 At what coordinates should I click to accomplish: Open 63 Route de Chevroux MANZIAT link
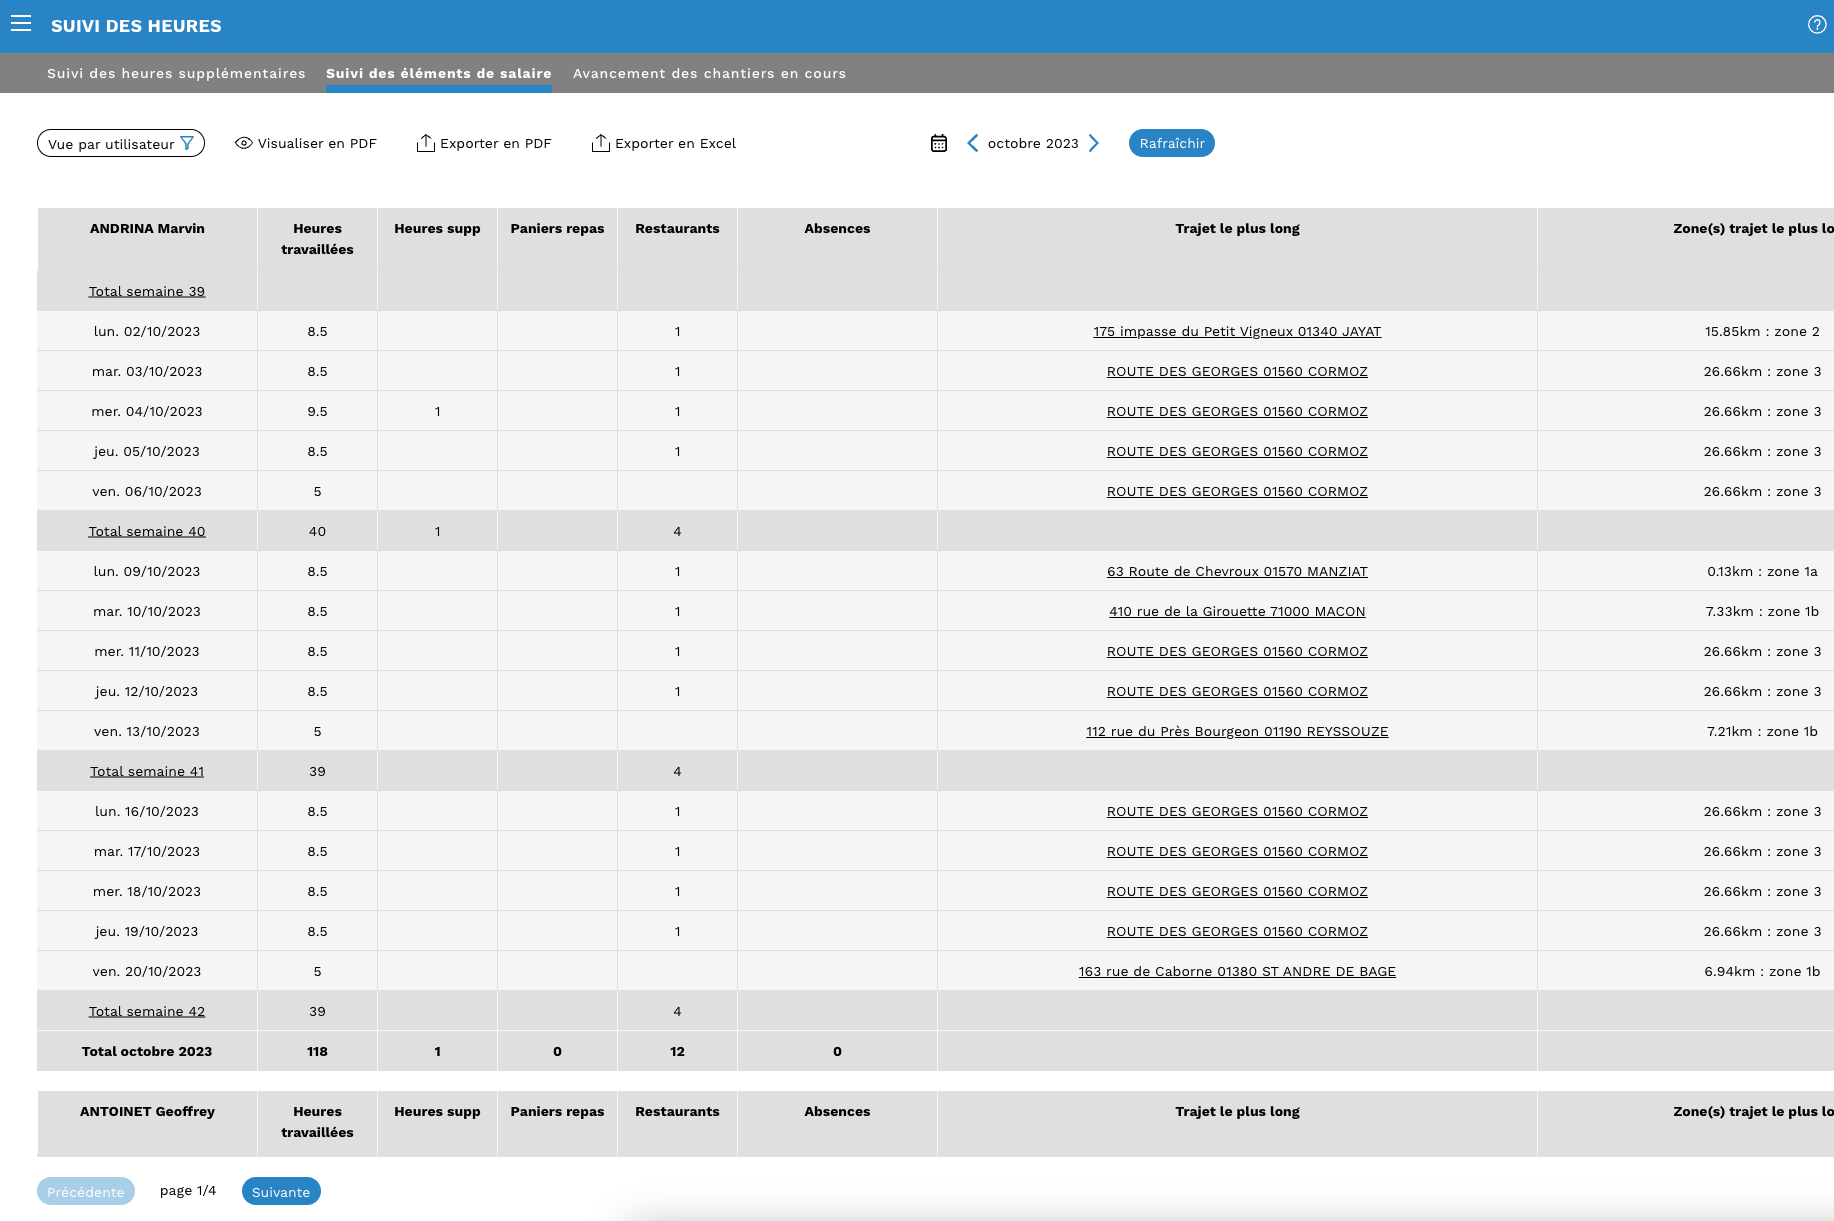tap(1237, 571)
